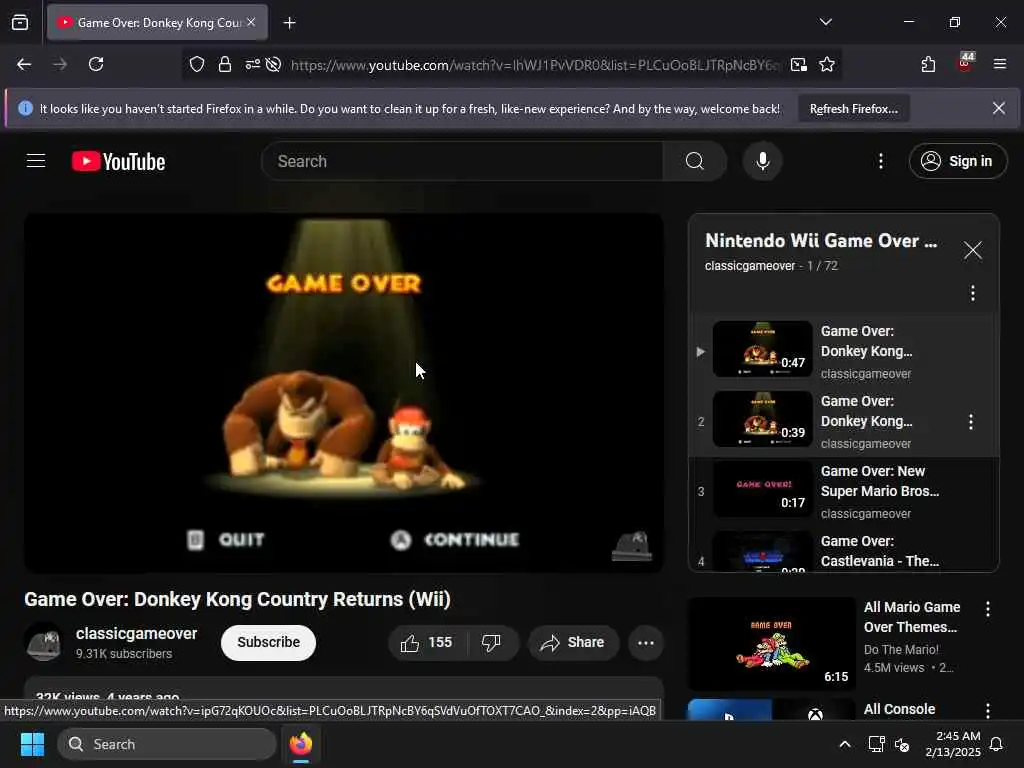This screenshot has height=768, width=1024.
Task: Expand the list all tabs chevron
Action: pyautogui.click(x=825, y=22)
